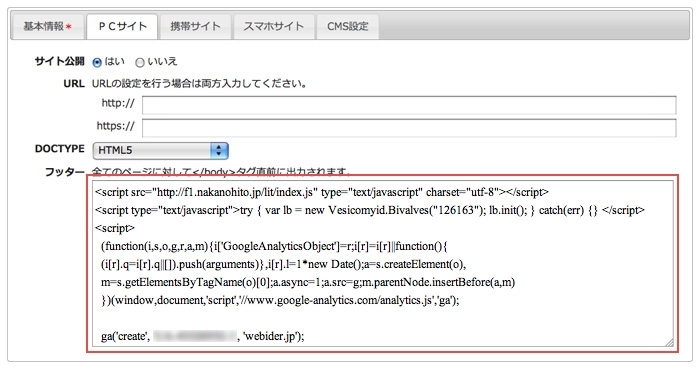The width and height of the screenshot is (700, 369).
Task: Open the 携帯サイト tab
Action: (195, 27)
